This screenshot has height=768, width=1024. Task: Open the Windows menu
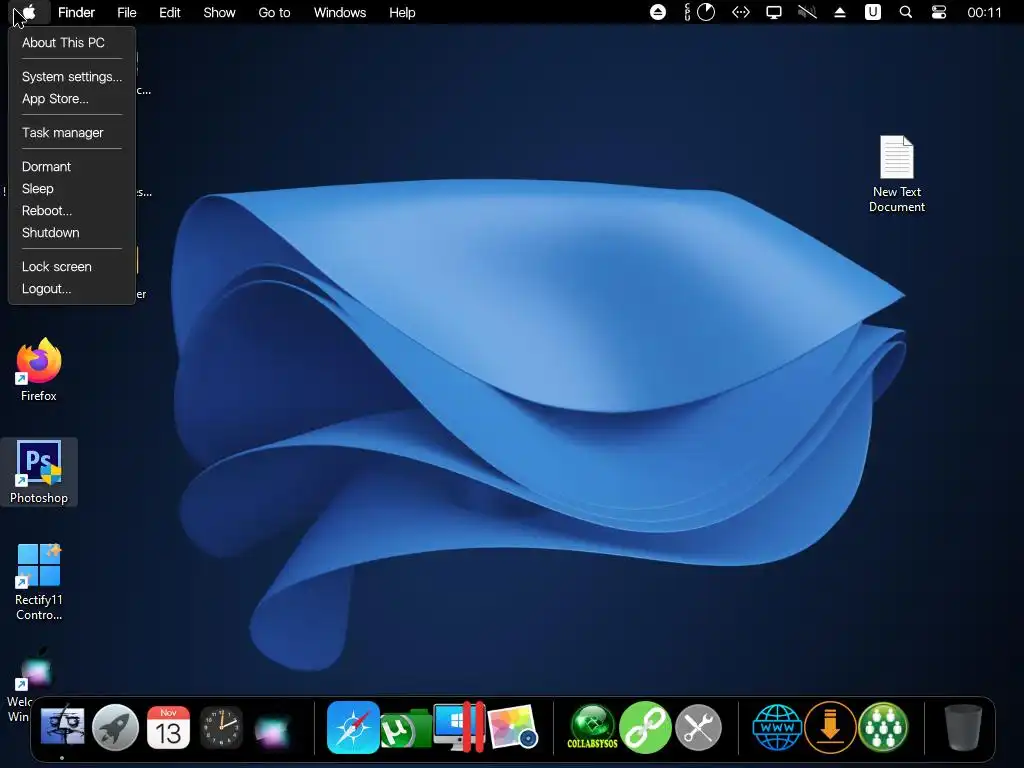coord(340,12)
